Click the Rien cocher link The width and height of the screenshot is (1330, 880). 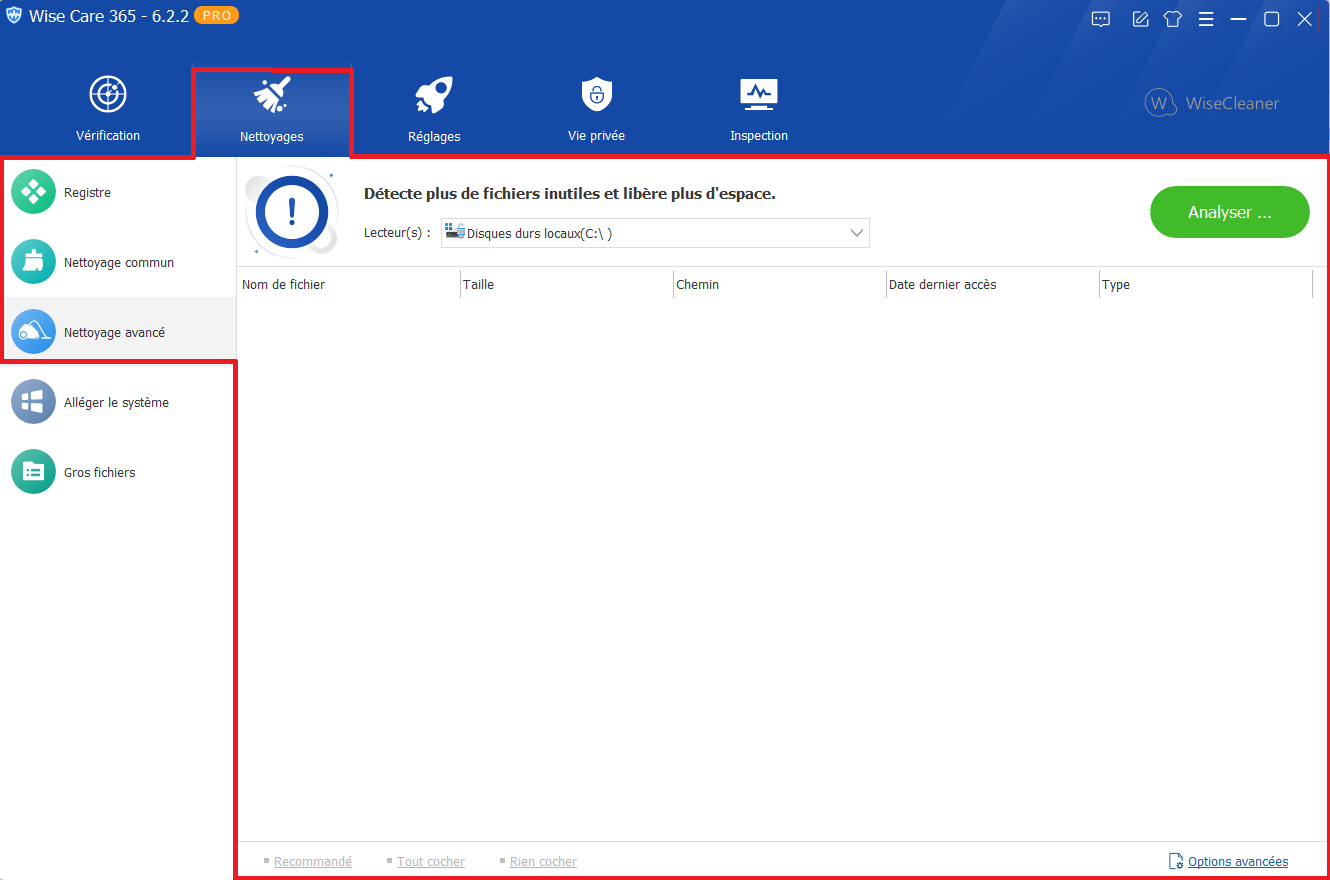[543, 862]
